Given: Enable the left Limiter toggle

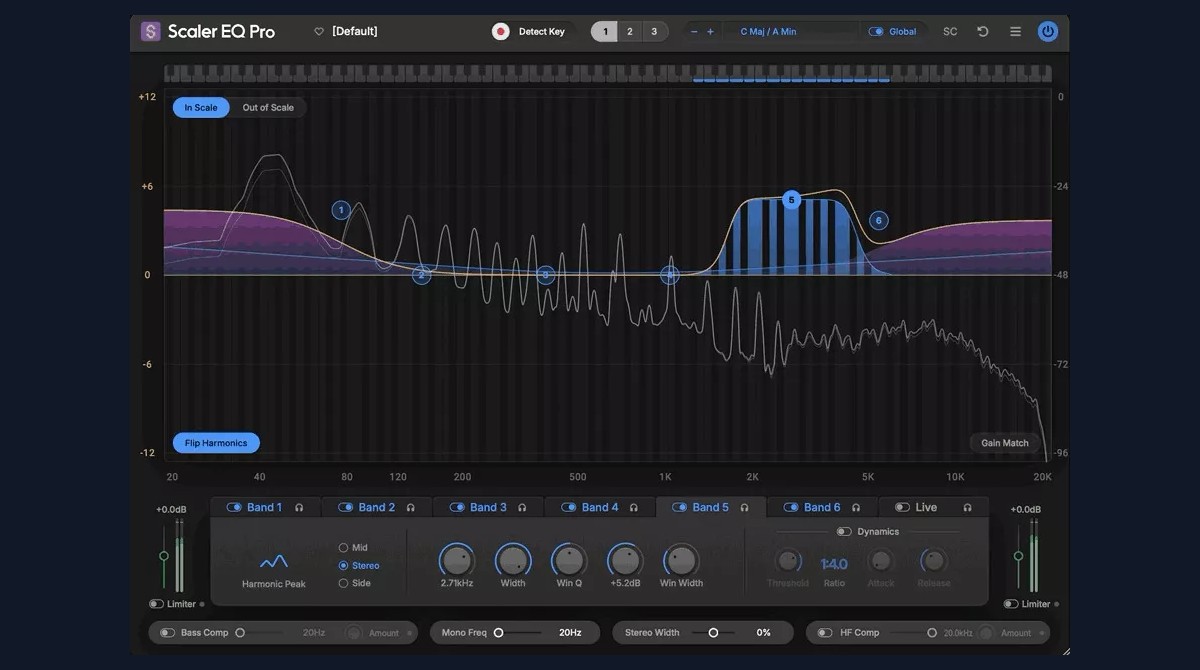Looking at the screenshot, I should 156,604.
